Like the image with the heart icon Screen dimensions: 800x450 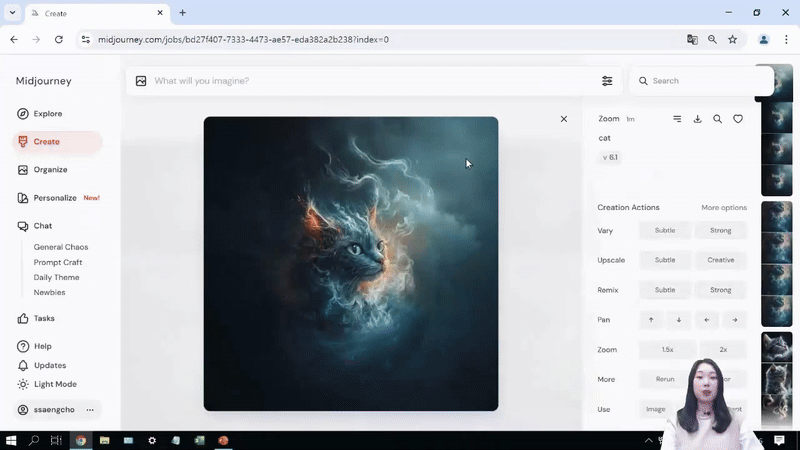(738, 119)
